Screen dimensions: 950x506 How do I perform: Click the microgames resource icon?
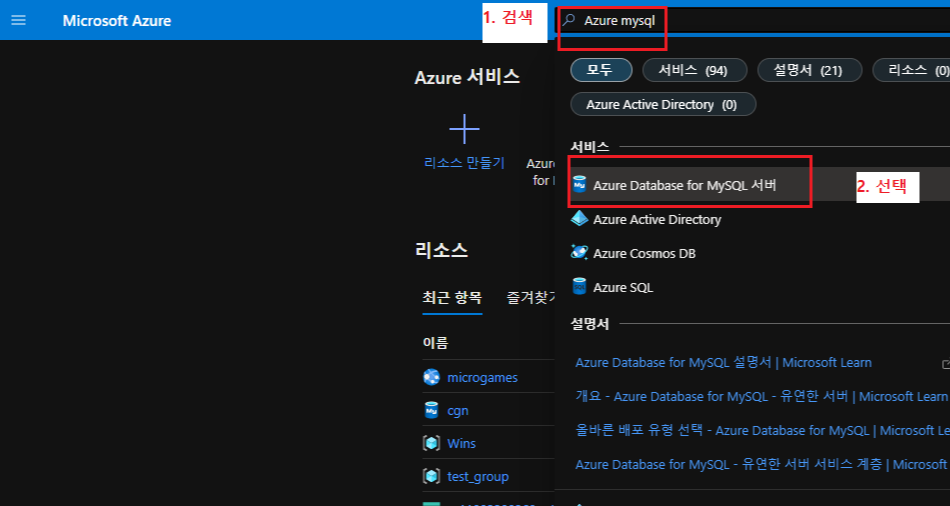tap(431, 377)
